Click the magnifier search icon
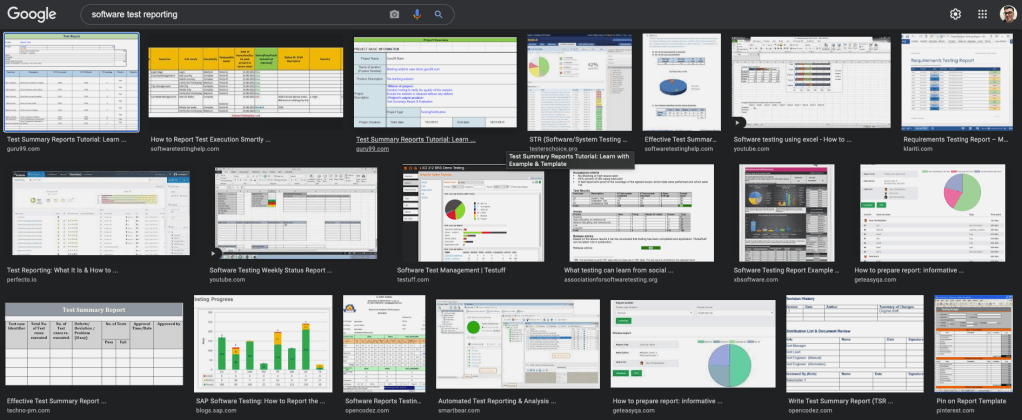1022x420 pixels. 438,15
